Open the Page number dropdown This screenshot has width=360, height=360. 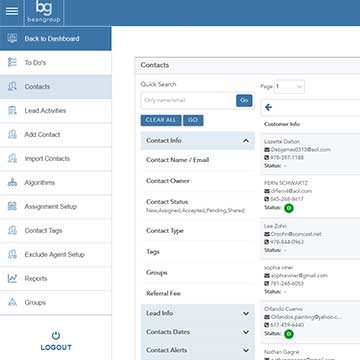289,87
